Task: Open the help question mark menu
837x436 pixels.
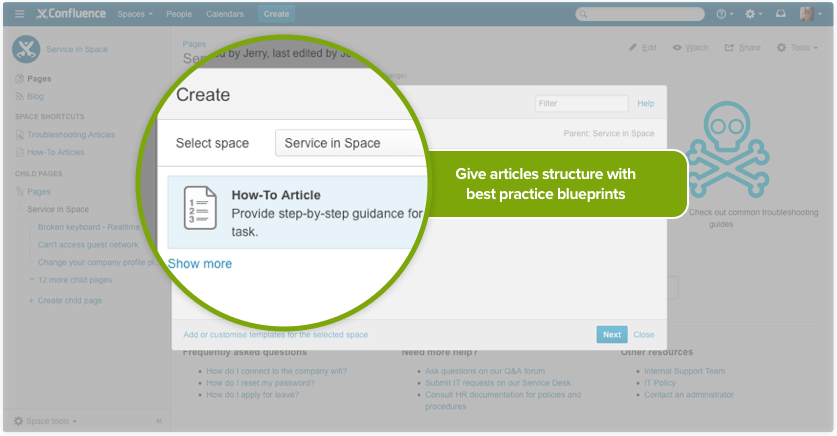Action: click(x=724, y=14)
